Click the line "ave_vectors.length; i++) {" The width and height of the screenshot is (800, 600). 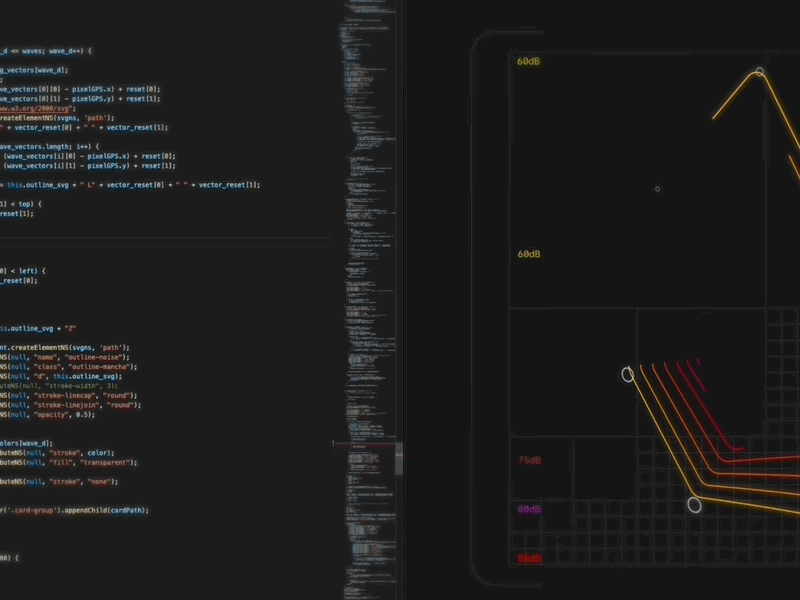click(50, 146)
